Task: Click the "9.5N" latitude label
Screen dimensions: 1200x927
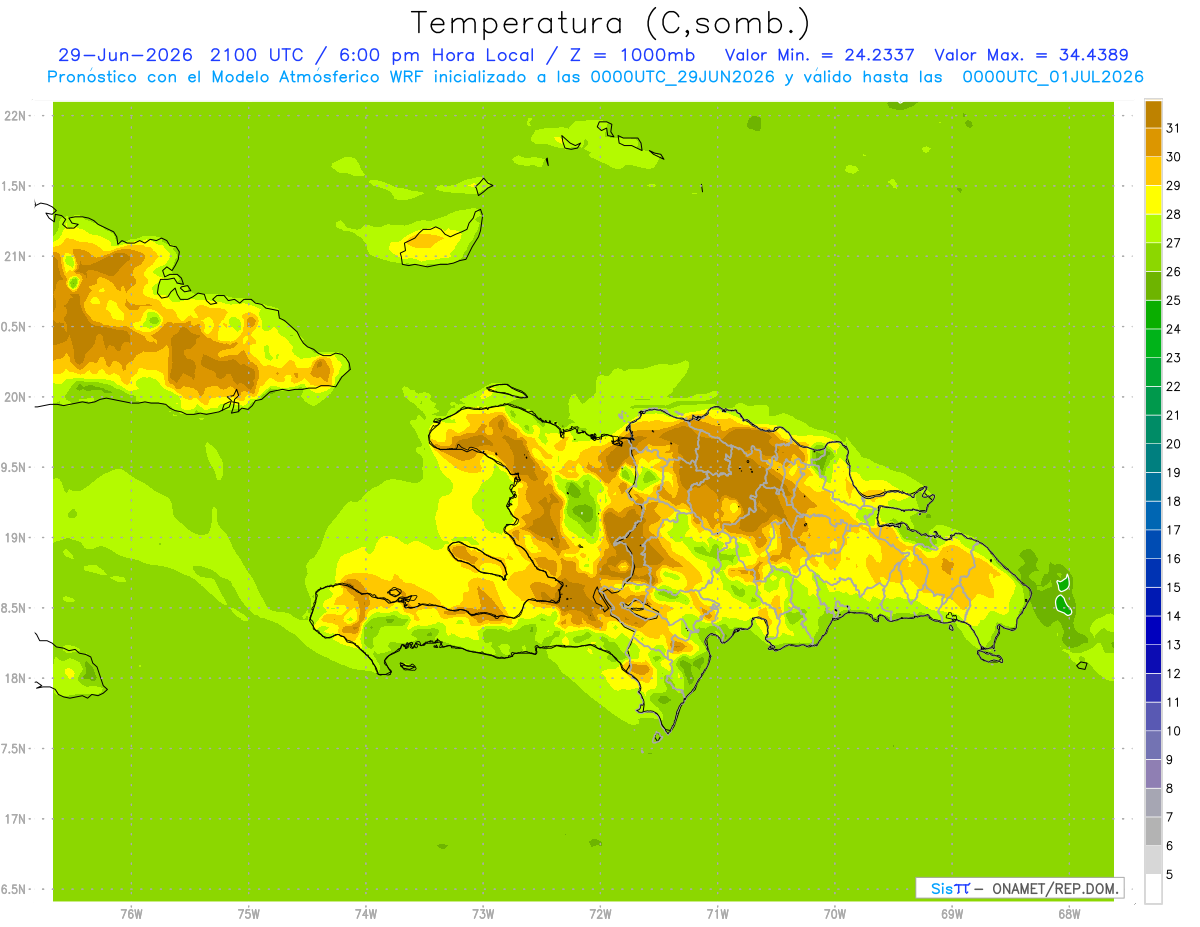Action: [15, 467]
